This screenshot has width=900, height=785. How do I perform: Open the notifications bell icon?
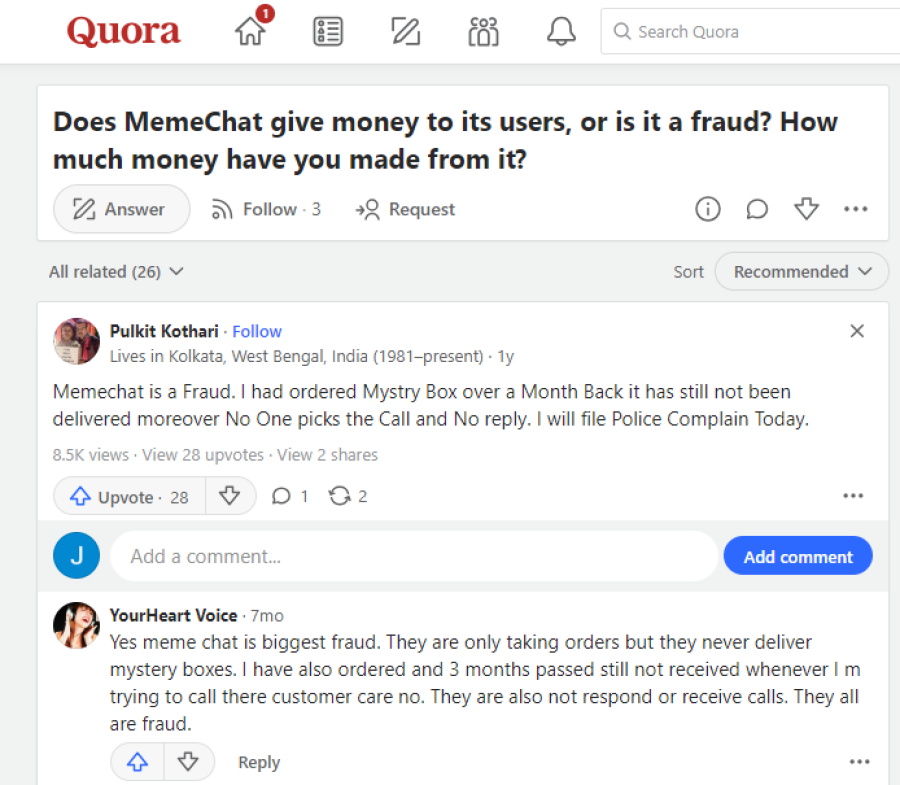pos(561,31)
